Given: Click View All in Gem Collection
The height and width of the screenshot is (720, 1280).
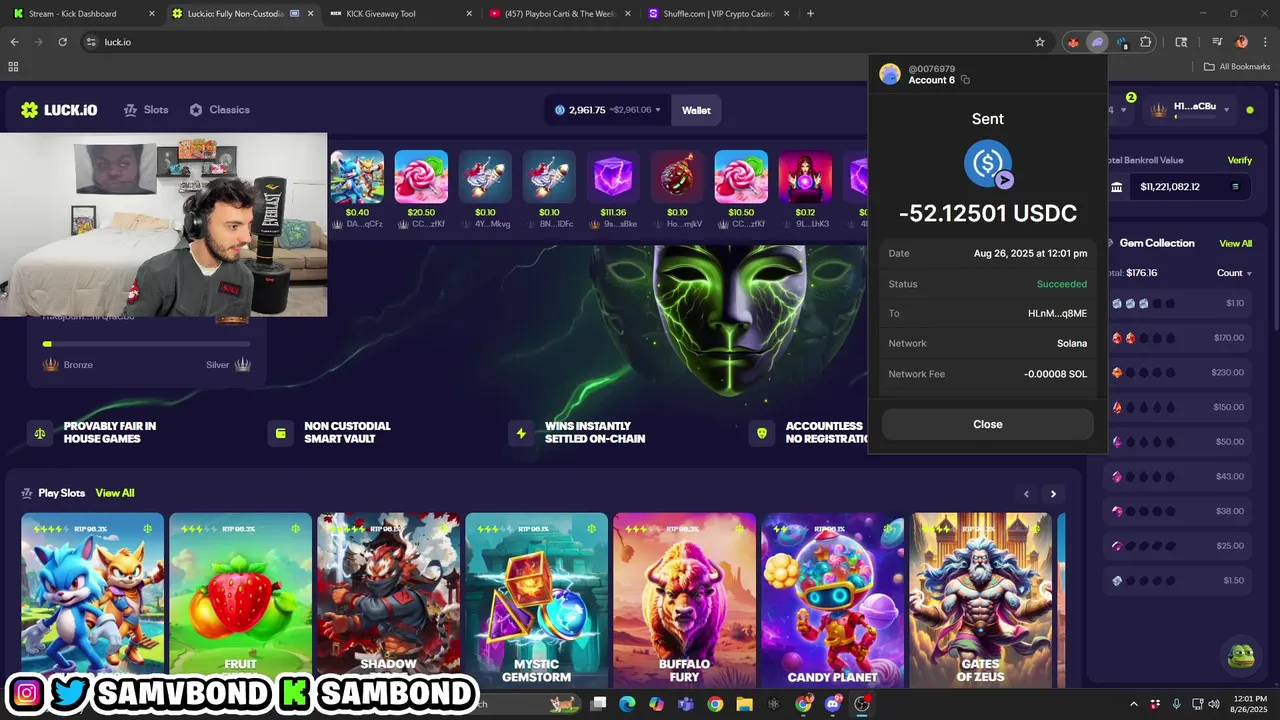Looking at the screenshot, I should click(1235, 243).
